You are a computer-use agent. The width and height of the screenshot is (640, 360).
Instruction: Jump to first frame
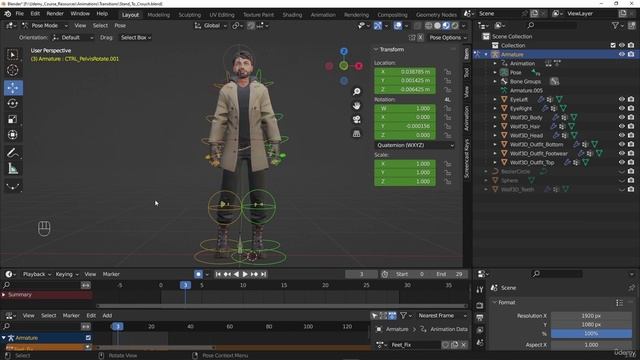pos(218,274)
